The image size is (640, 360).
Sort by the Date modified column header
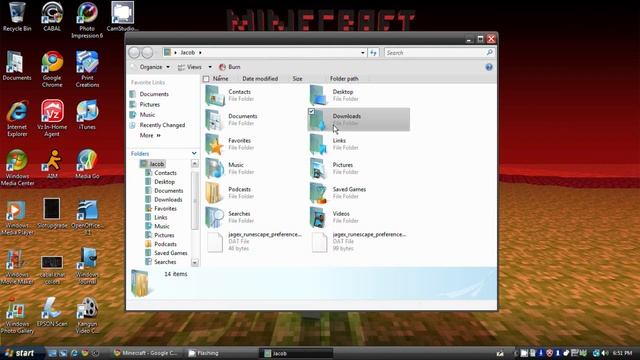tap(260, 79)
